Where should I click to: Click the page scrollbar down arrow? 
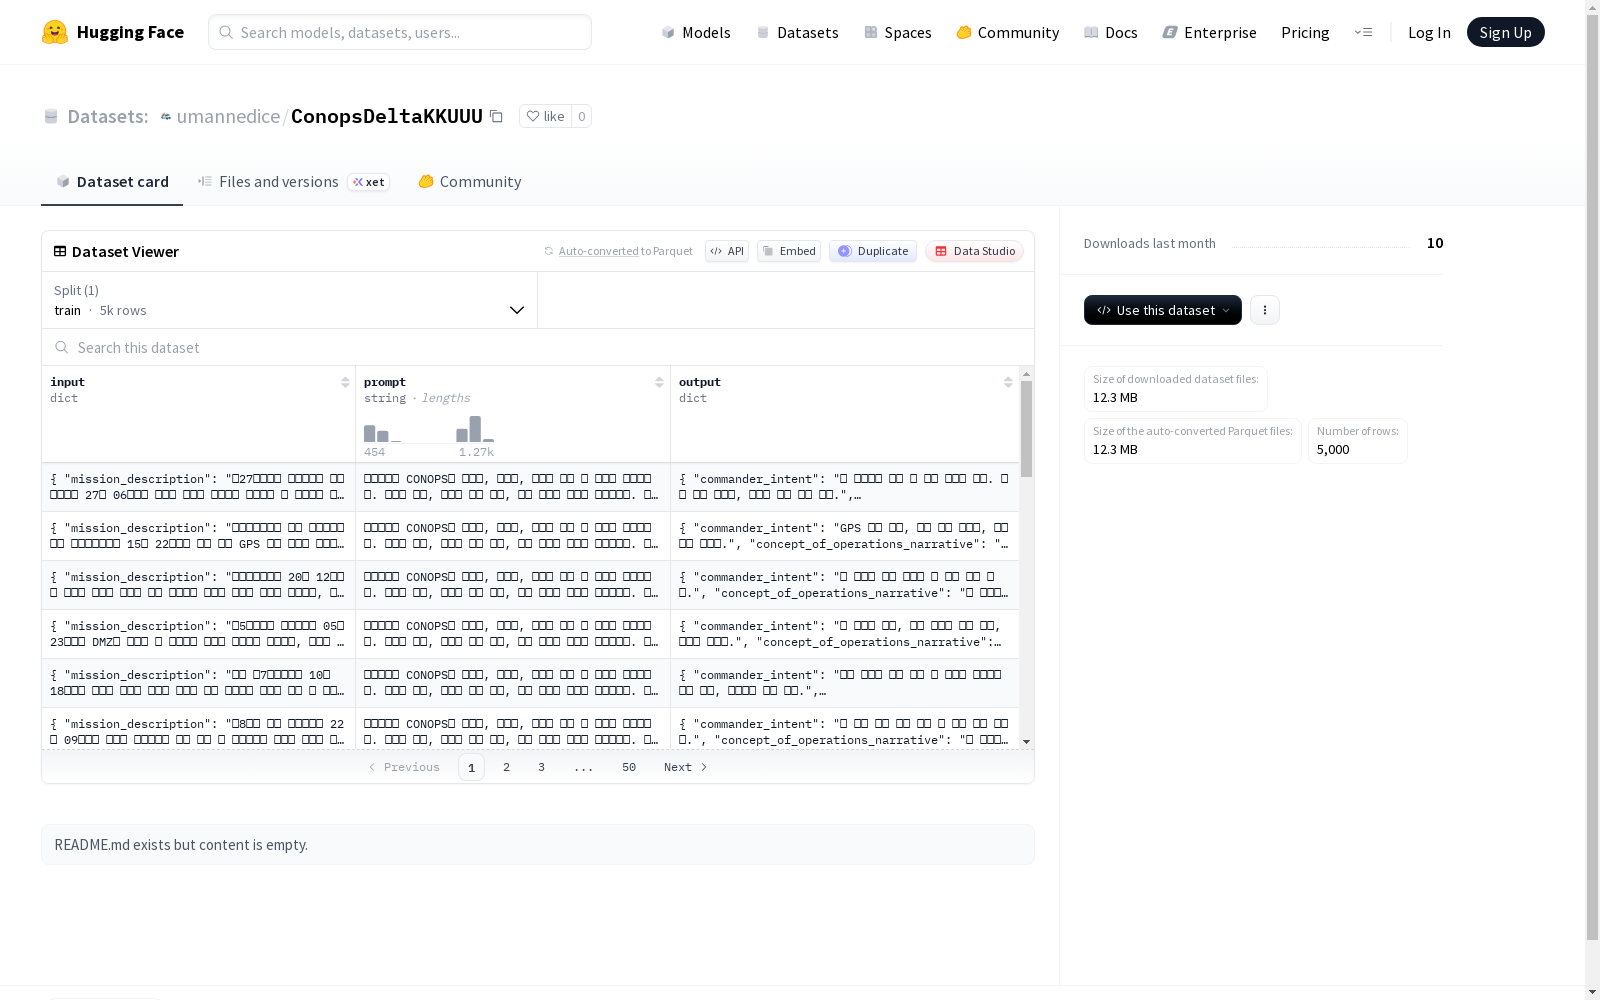pos(1592,991)
